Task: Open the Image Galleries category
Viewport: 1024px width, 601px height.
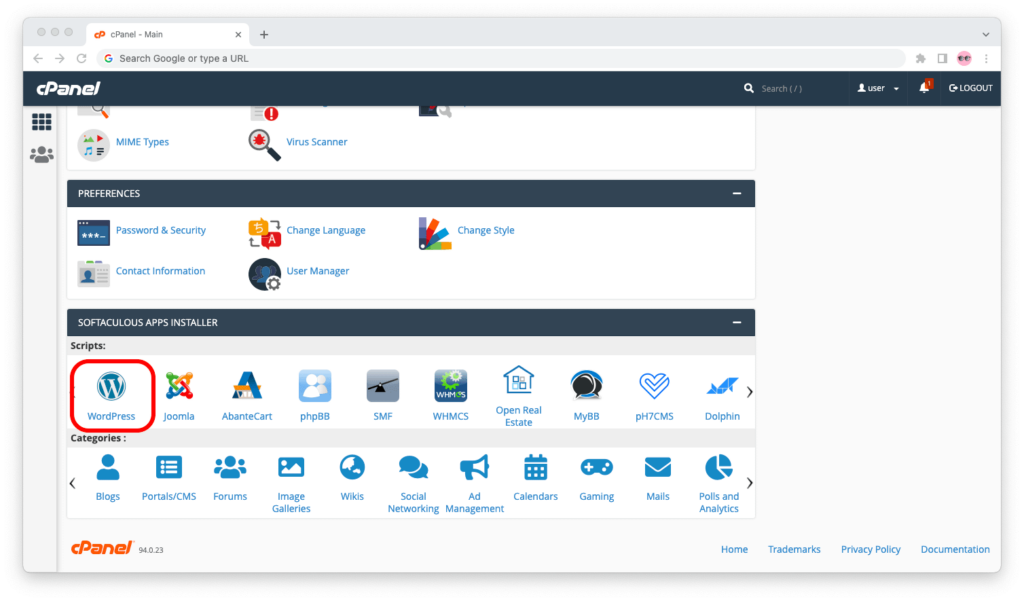Action: click(x=291, y=483)
